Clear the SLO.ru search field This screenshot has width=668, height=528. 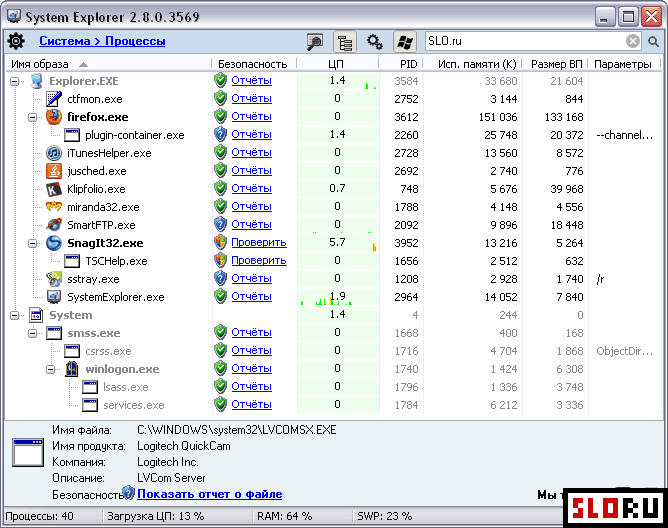coord(633,41)
